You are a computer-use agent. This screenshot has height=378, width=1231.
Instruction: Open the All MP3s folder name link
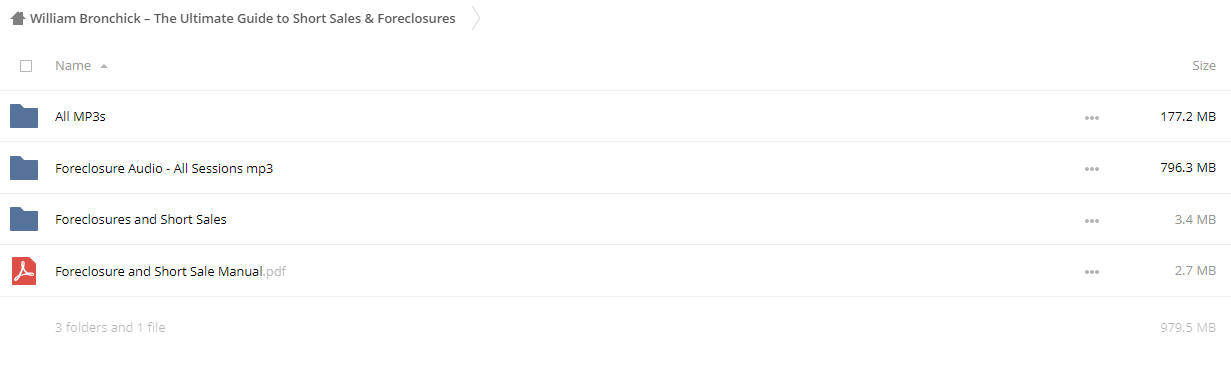click(x=80, y=116)
